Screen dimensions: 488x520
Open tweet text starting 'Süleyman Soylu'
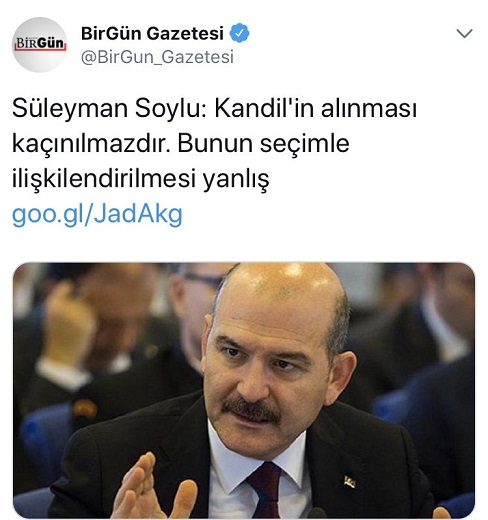pyautogui.click(x=214, y=143)
